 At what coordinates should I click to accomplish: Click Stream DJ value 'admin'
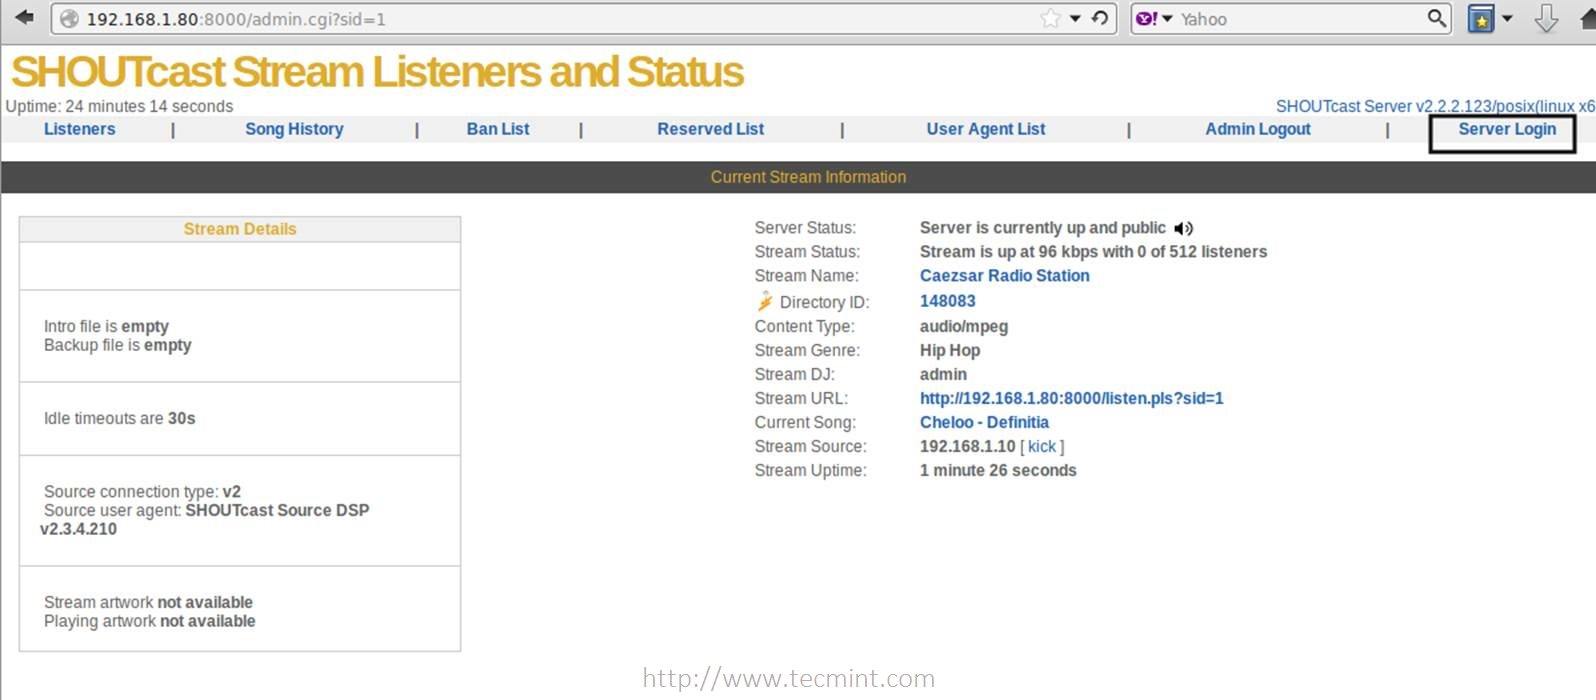point(943,374)
